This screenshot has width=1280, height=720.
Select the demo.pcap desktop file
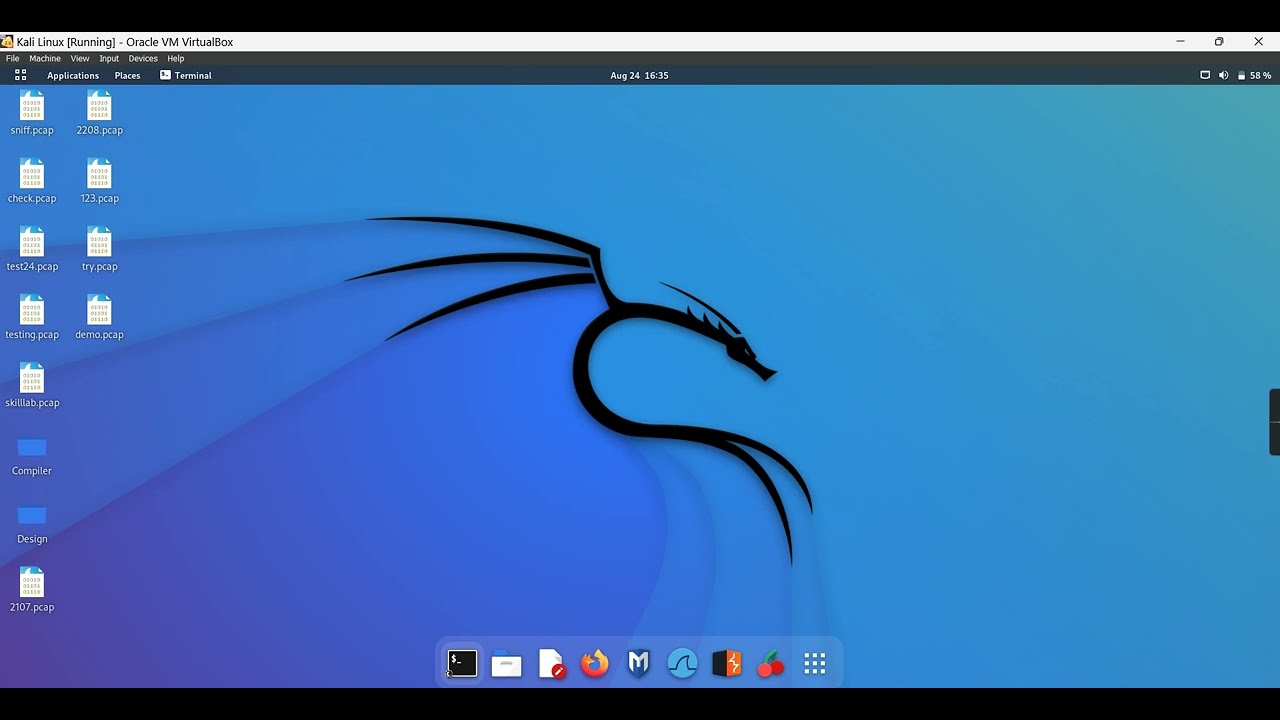click(x=99, y=317)
